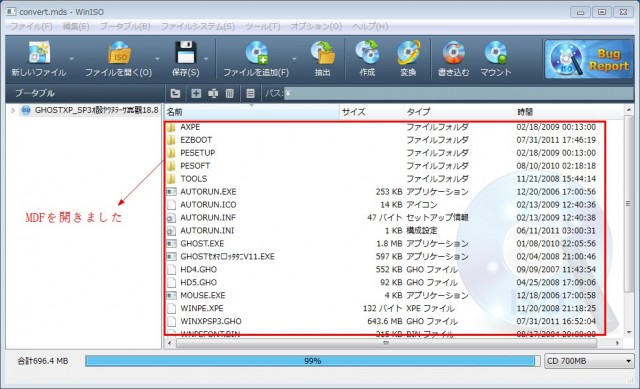Image resolution: width=640 pixels, height=389 pixels.
Task: Open the ファイルシステム(S) menu
Action: pos(198,27)
